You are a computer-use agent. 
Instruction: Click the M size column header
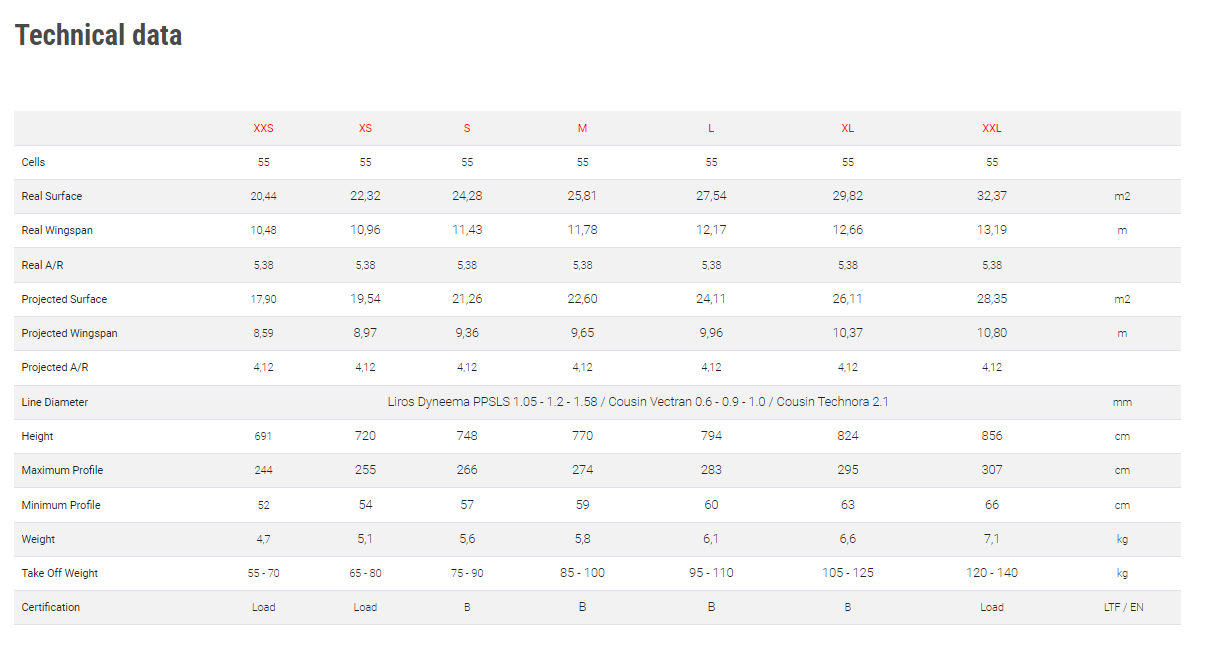tap(582, 128)
